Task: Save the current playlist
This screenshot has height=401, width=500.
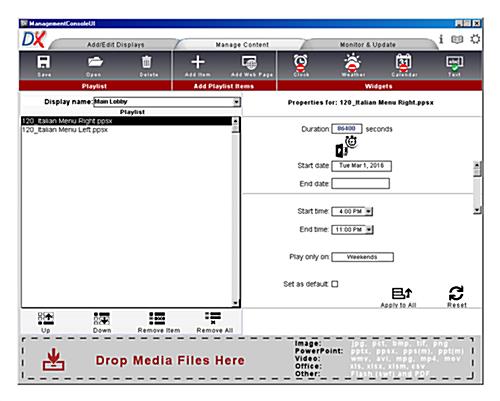Action: (44, 66)
